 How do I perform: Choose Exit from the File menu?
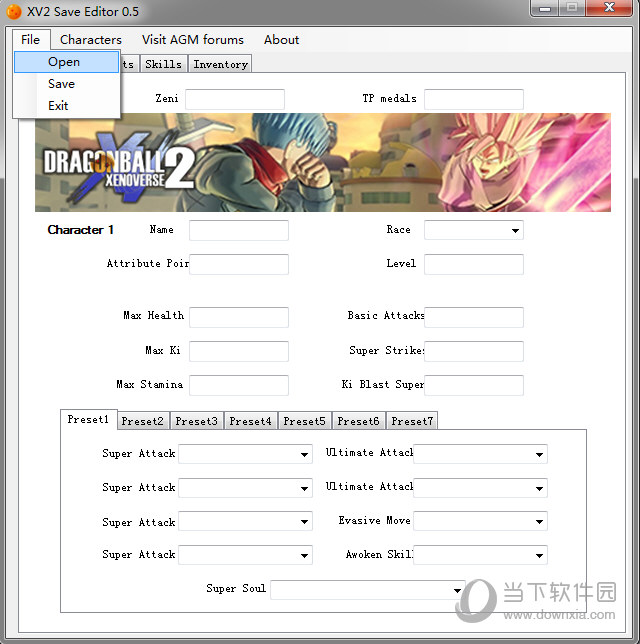[67, 106]
